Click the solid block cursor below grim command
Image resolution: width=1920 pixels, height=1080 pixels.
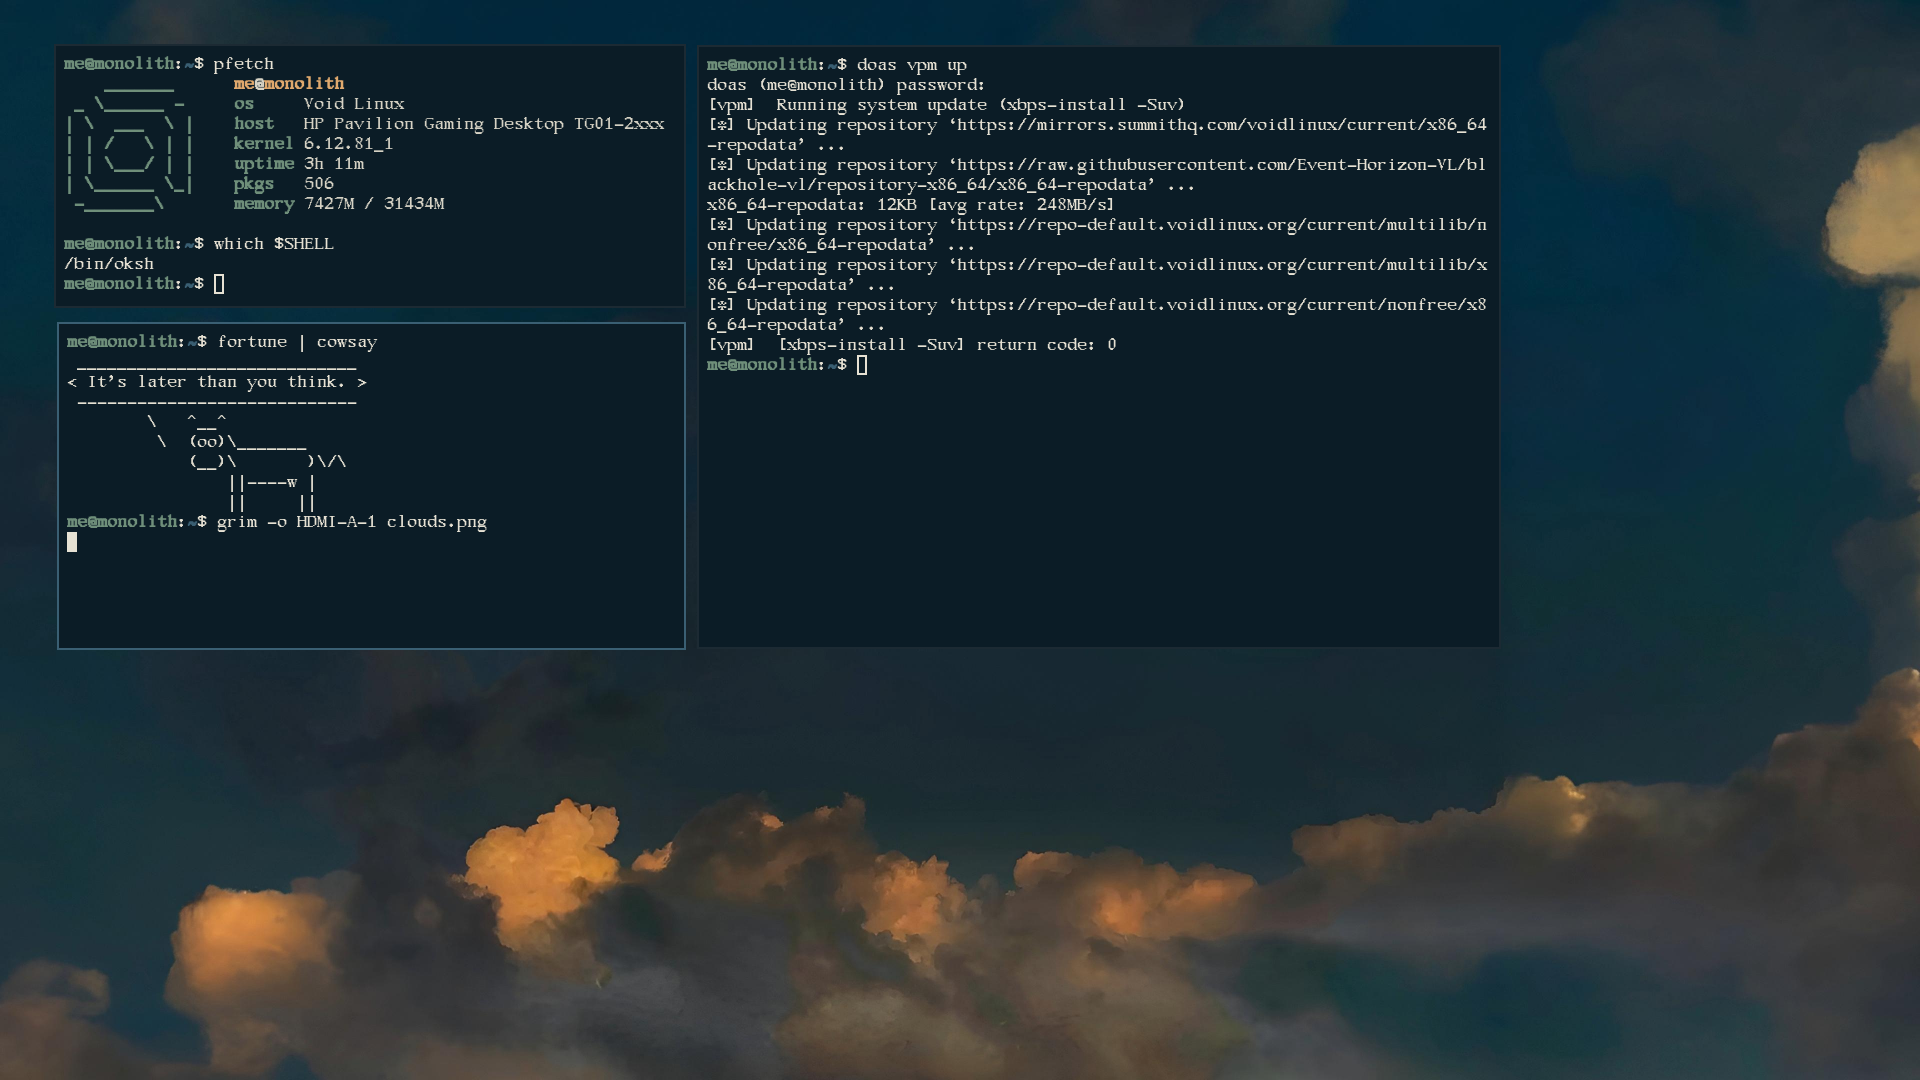[x=72, y=542]
